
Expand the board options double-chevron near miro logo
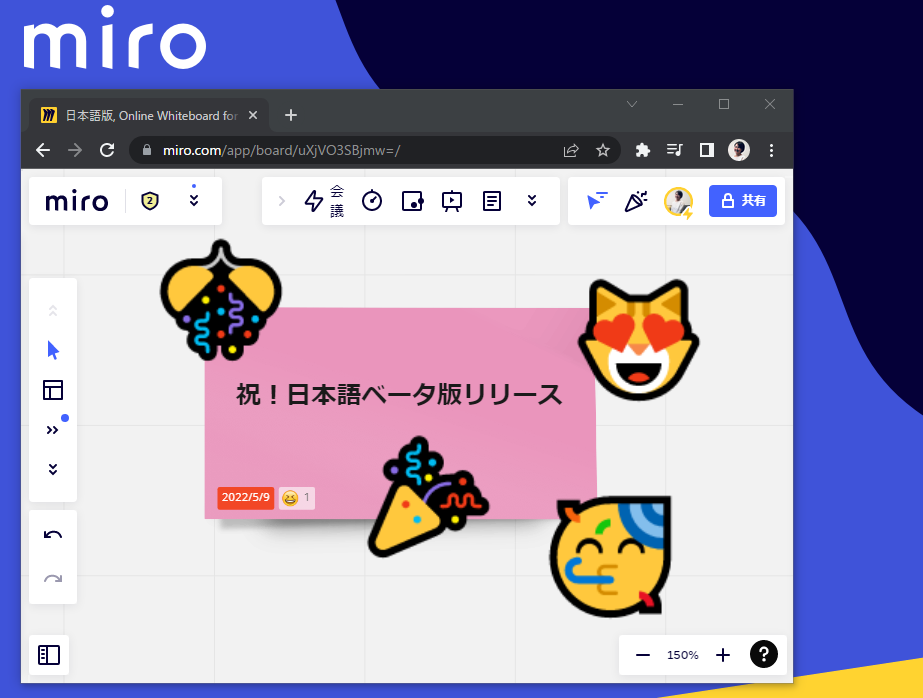tap(194, 201)
